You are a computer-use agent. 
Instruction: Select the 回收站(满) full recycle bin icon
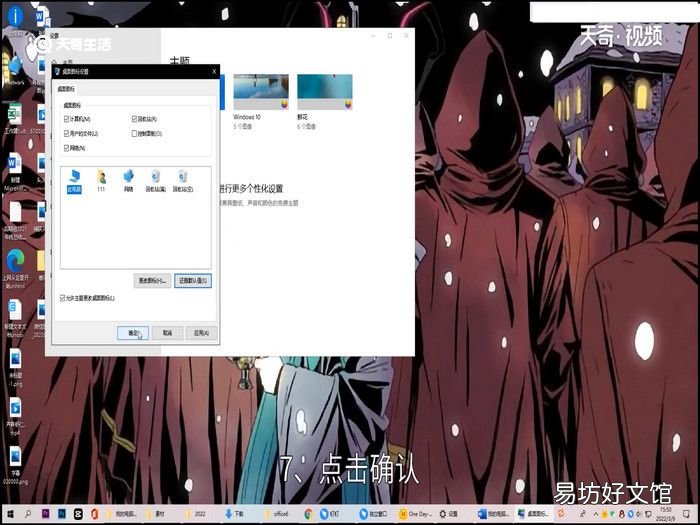pyautogui.click(x=155, y=181)
